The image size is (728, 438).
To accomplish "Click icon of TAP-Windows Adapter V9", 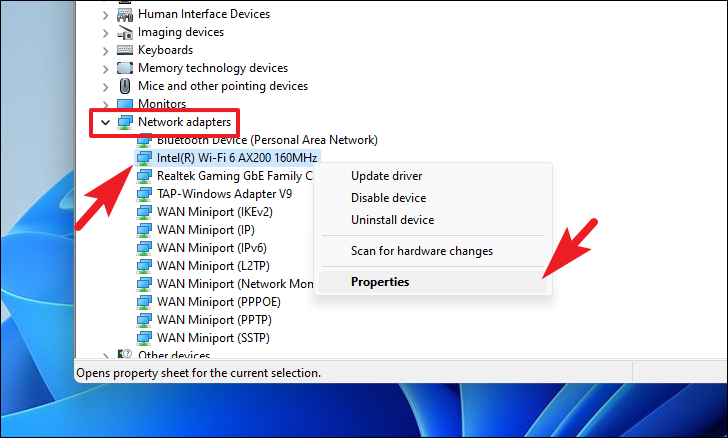I will click(144, 194).
